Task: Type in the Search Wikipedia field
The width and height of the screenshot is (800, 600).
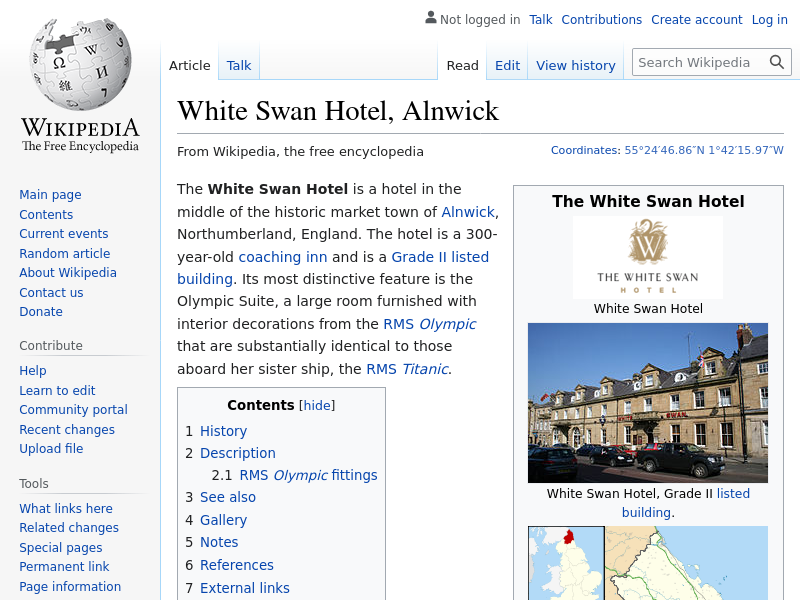Action: [x=698, y=62]
